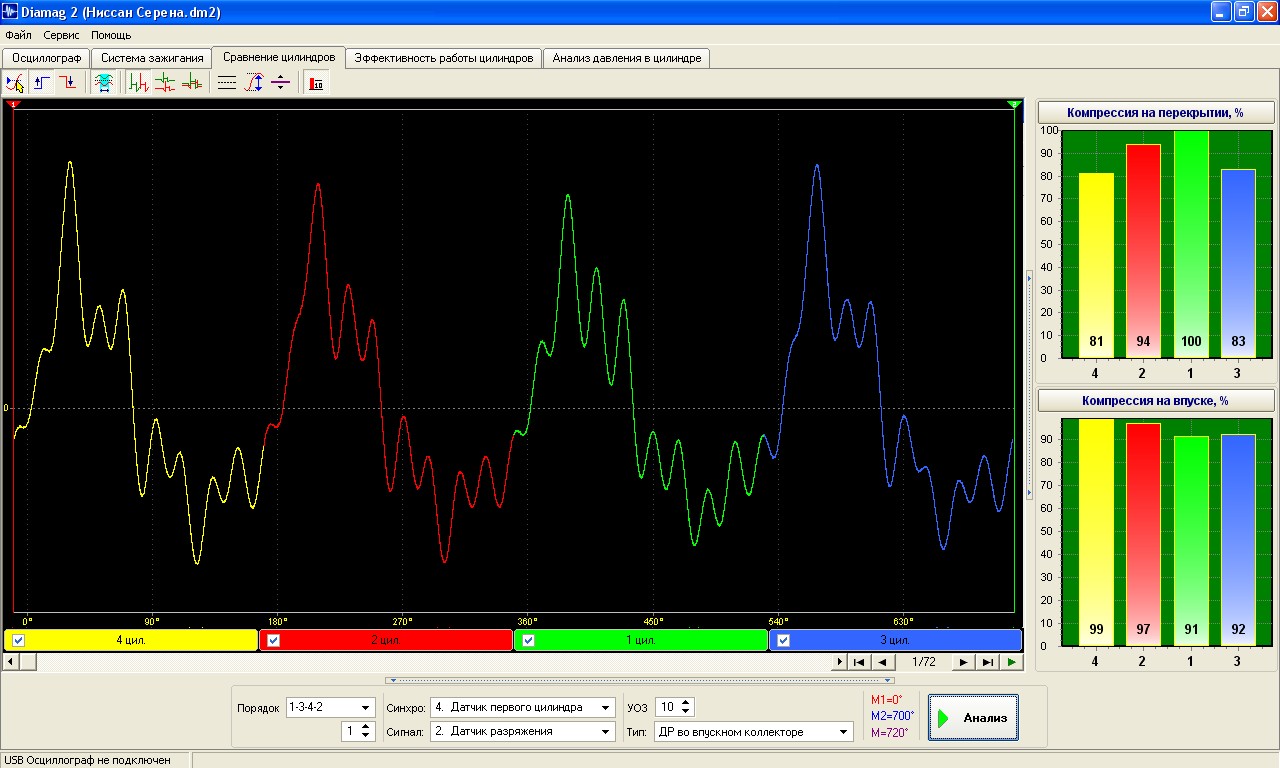Click the Diamag 2 title bar app icon
Viewport: 1280px width, 768px height.
(x=11, y=12)
